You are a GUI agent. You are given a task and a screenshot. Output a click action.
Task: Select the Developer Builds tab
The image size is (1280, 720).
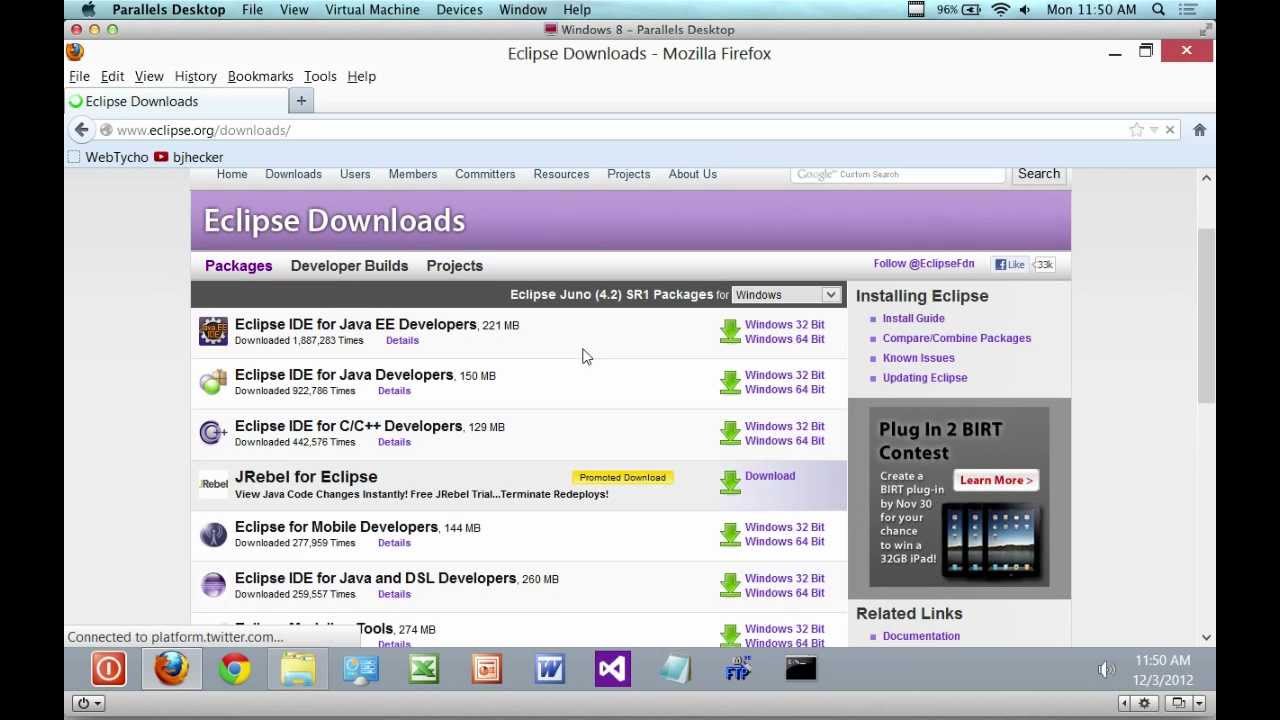click(349, 266)
